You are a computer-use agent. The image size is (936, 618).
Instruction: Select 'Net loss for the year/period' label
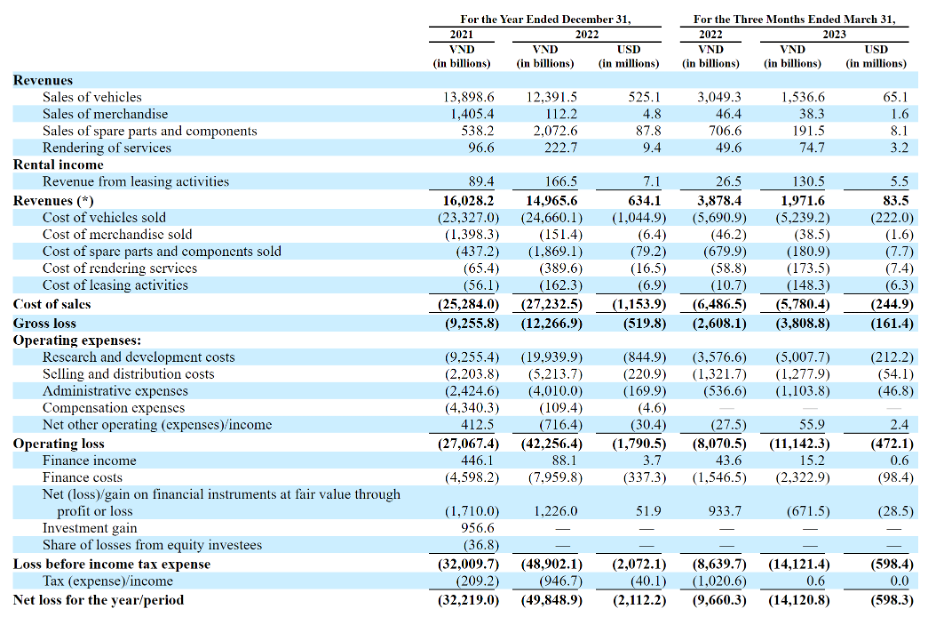pyautogui.click(x=98, y=599)
